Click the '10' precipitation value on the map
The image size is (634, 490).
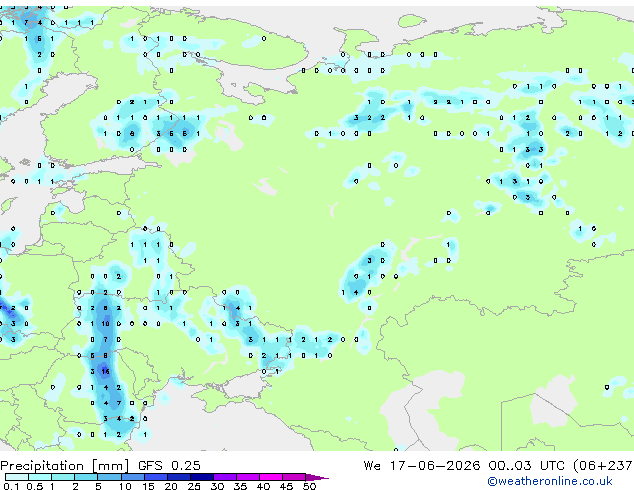pos(106,324)
